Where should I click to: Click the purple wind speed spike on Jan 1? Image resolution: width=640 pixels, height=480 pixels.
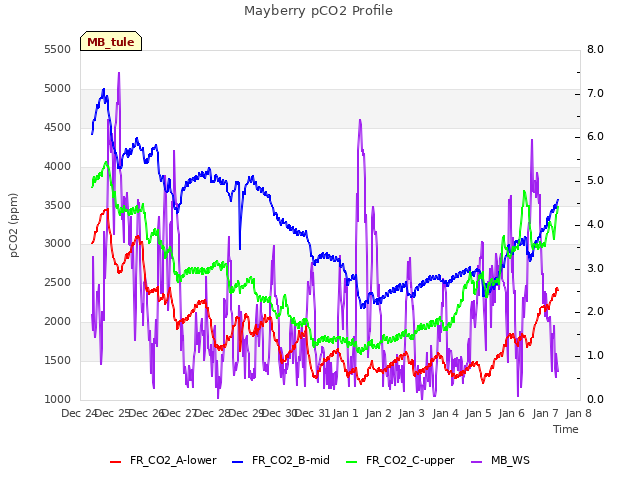[x=360, y=120]
